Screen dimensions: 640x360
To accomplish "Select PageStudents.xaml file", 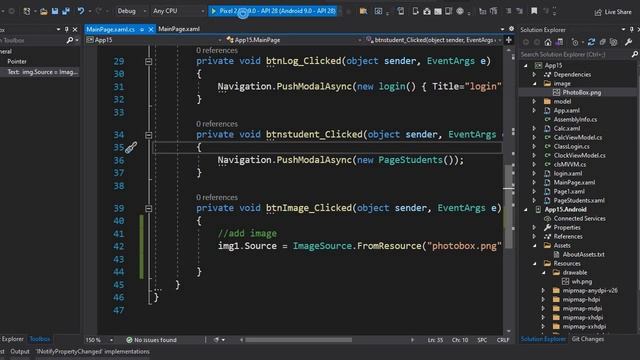I will tap(579, 200).
